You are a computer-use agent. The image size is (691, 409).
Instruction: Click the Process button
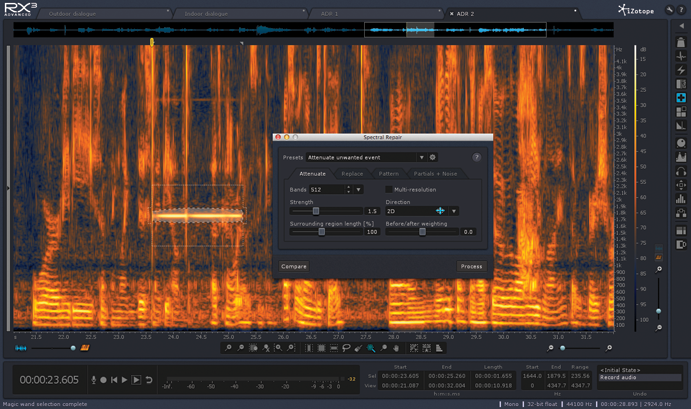coord(471,266)
